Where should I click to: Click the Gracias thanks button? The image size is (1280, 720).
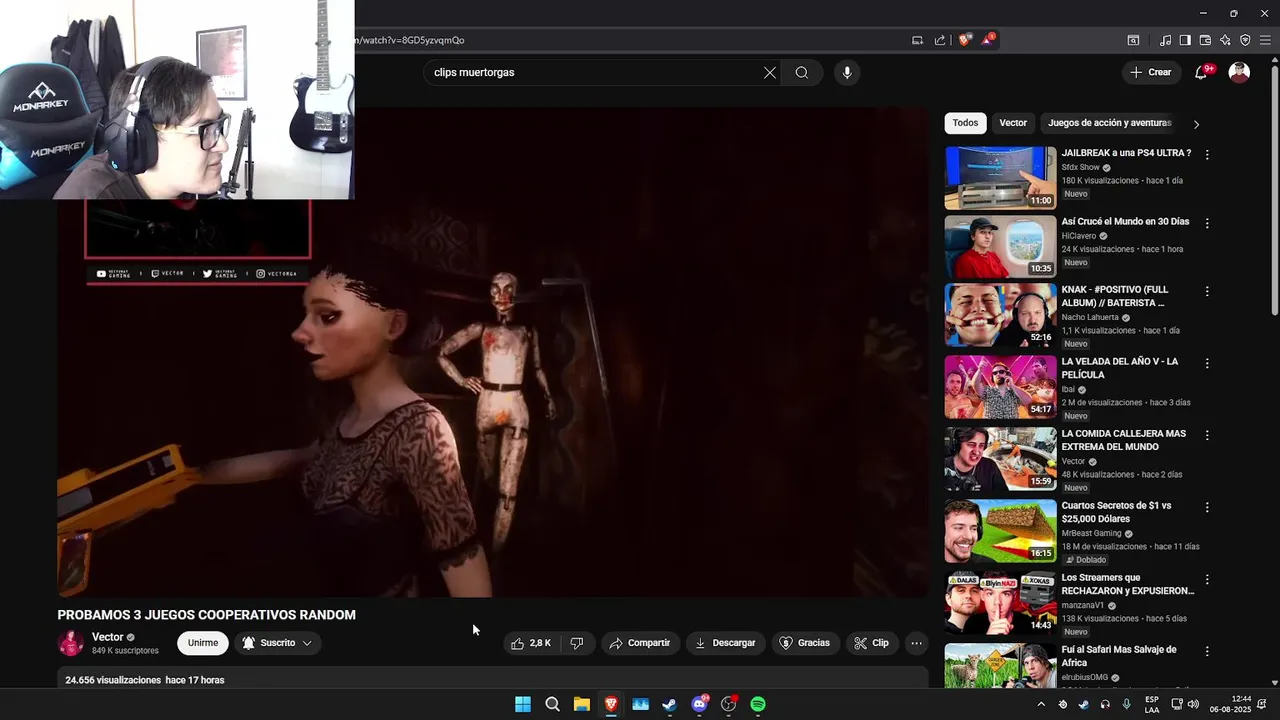point(805,643)
